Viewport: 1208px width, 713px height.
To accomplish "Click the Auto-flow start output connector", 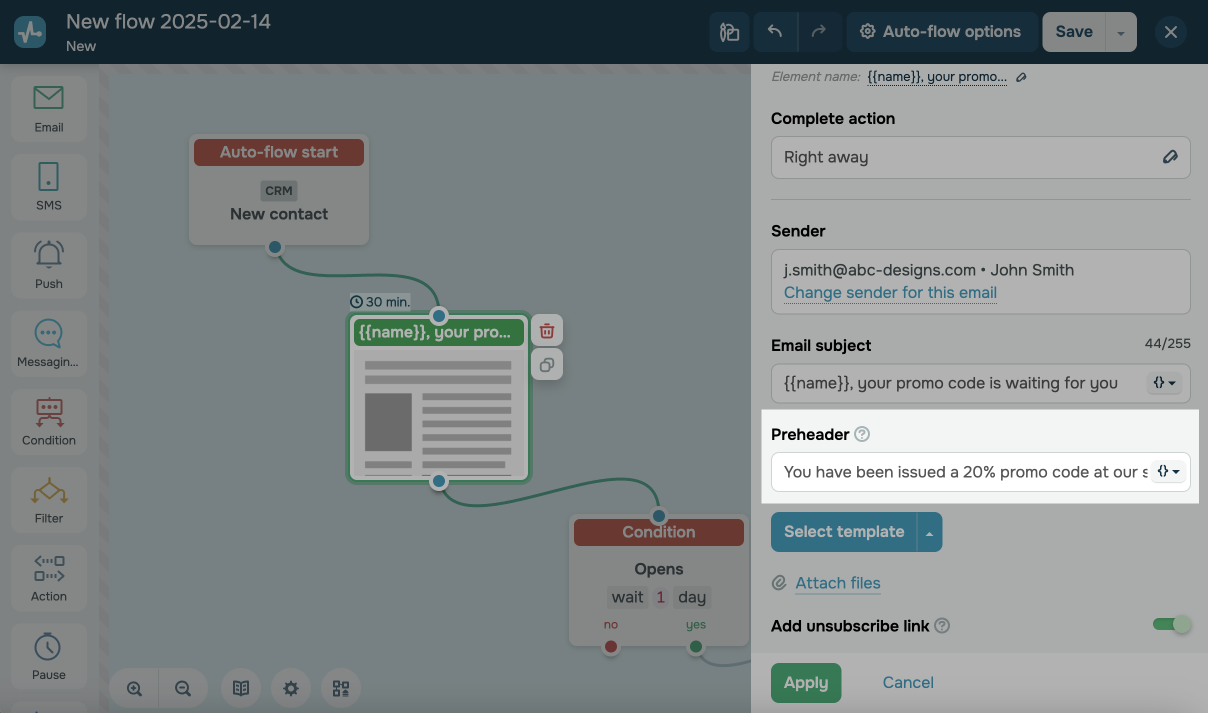I will pos(275,247).
